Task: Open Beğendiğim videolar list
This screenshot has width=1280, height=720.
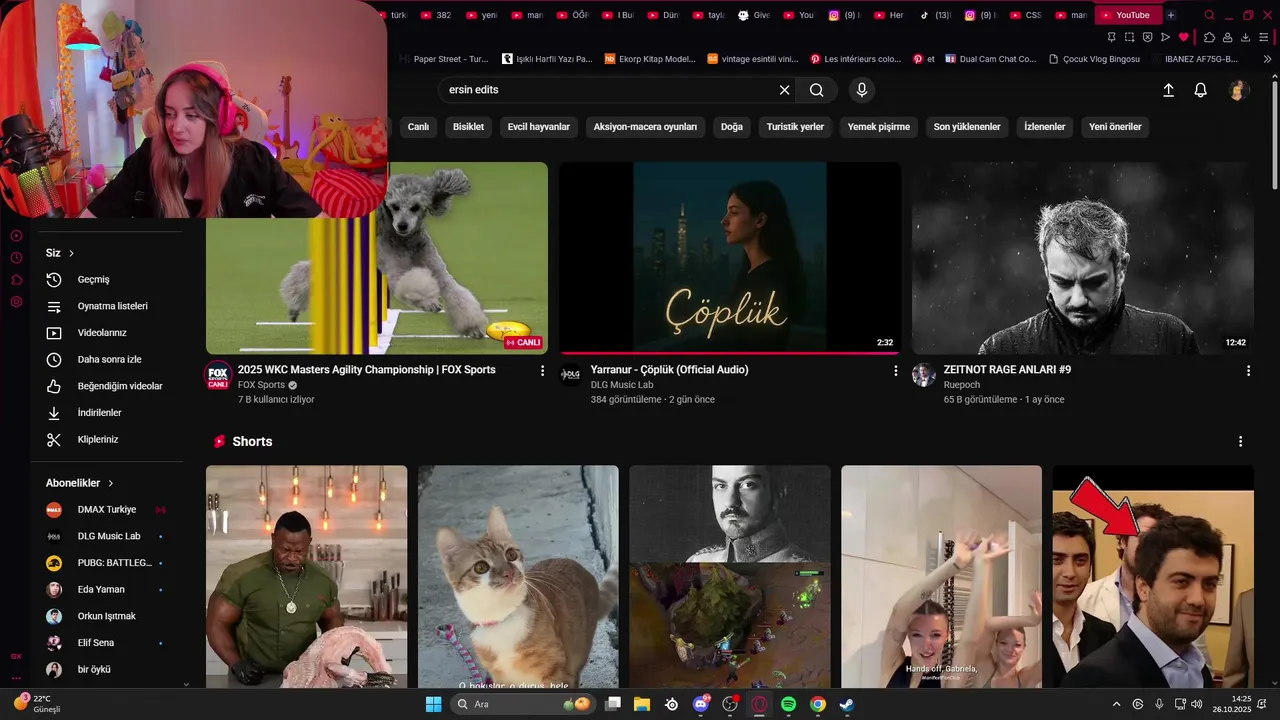Action: point(107,386)
